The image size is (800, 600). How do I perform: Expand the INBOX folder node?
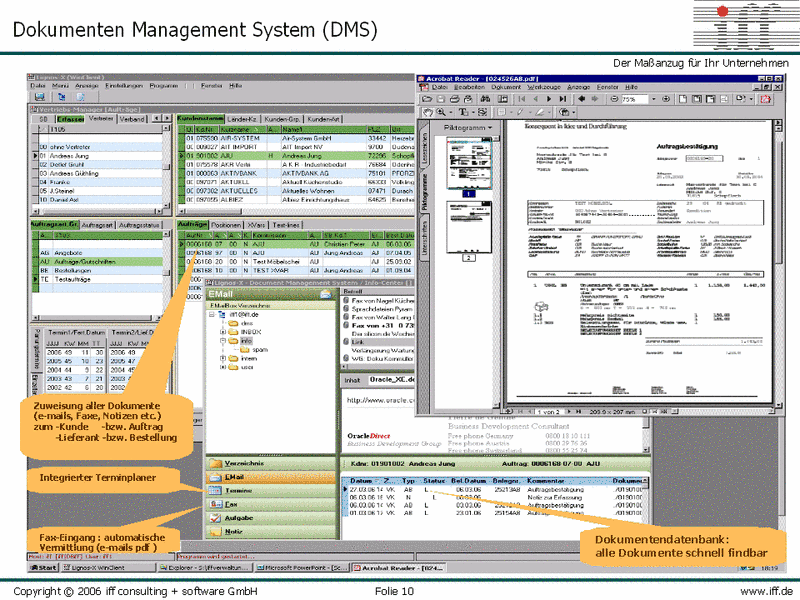click(223, 332)
